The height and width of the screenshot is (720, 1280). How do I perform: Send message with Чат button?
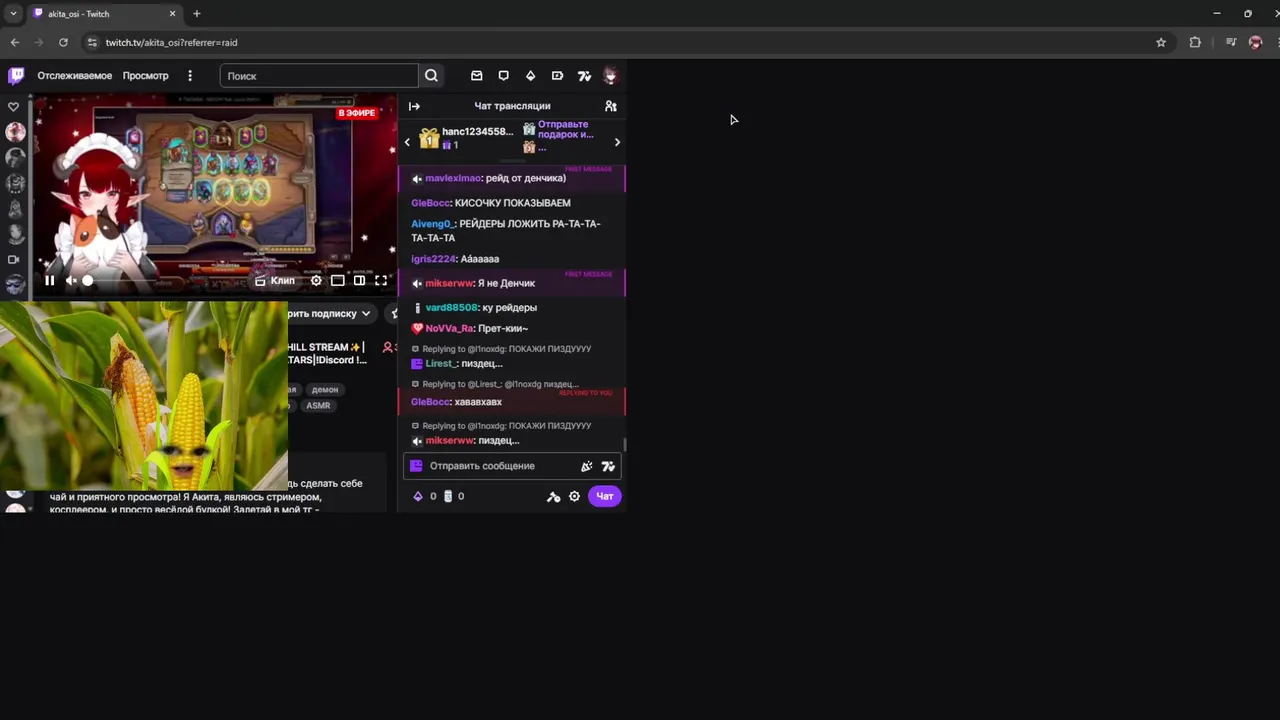(x=605, y=496)
